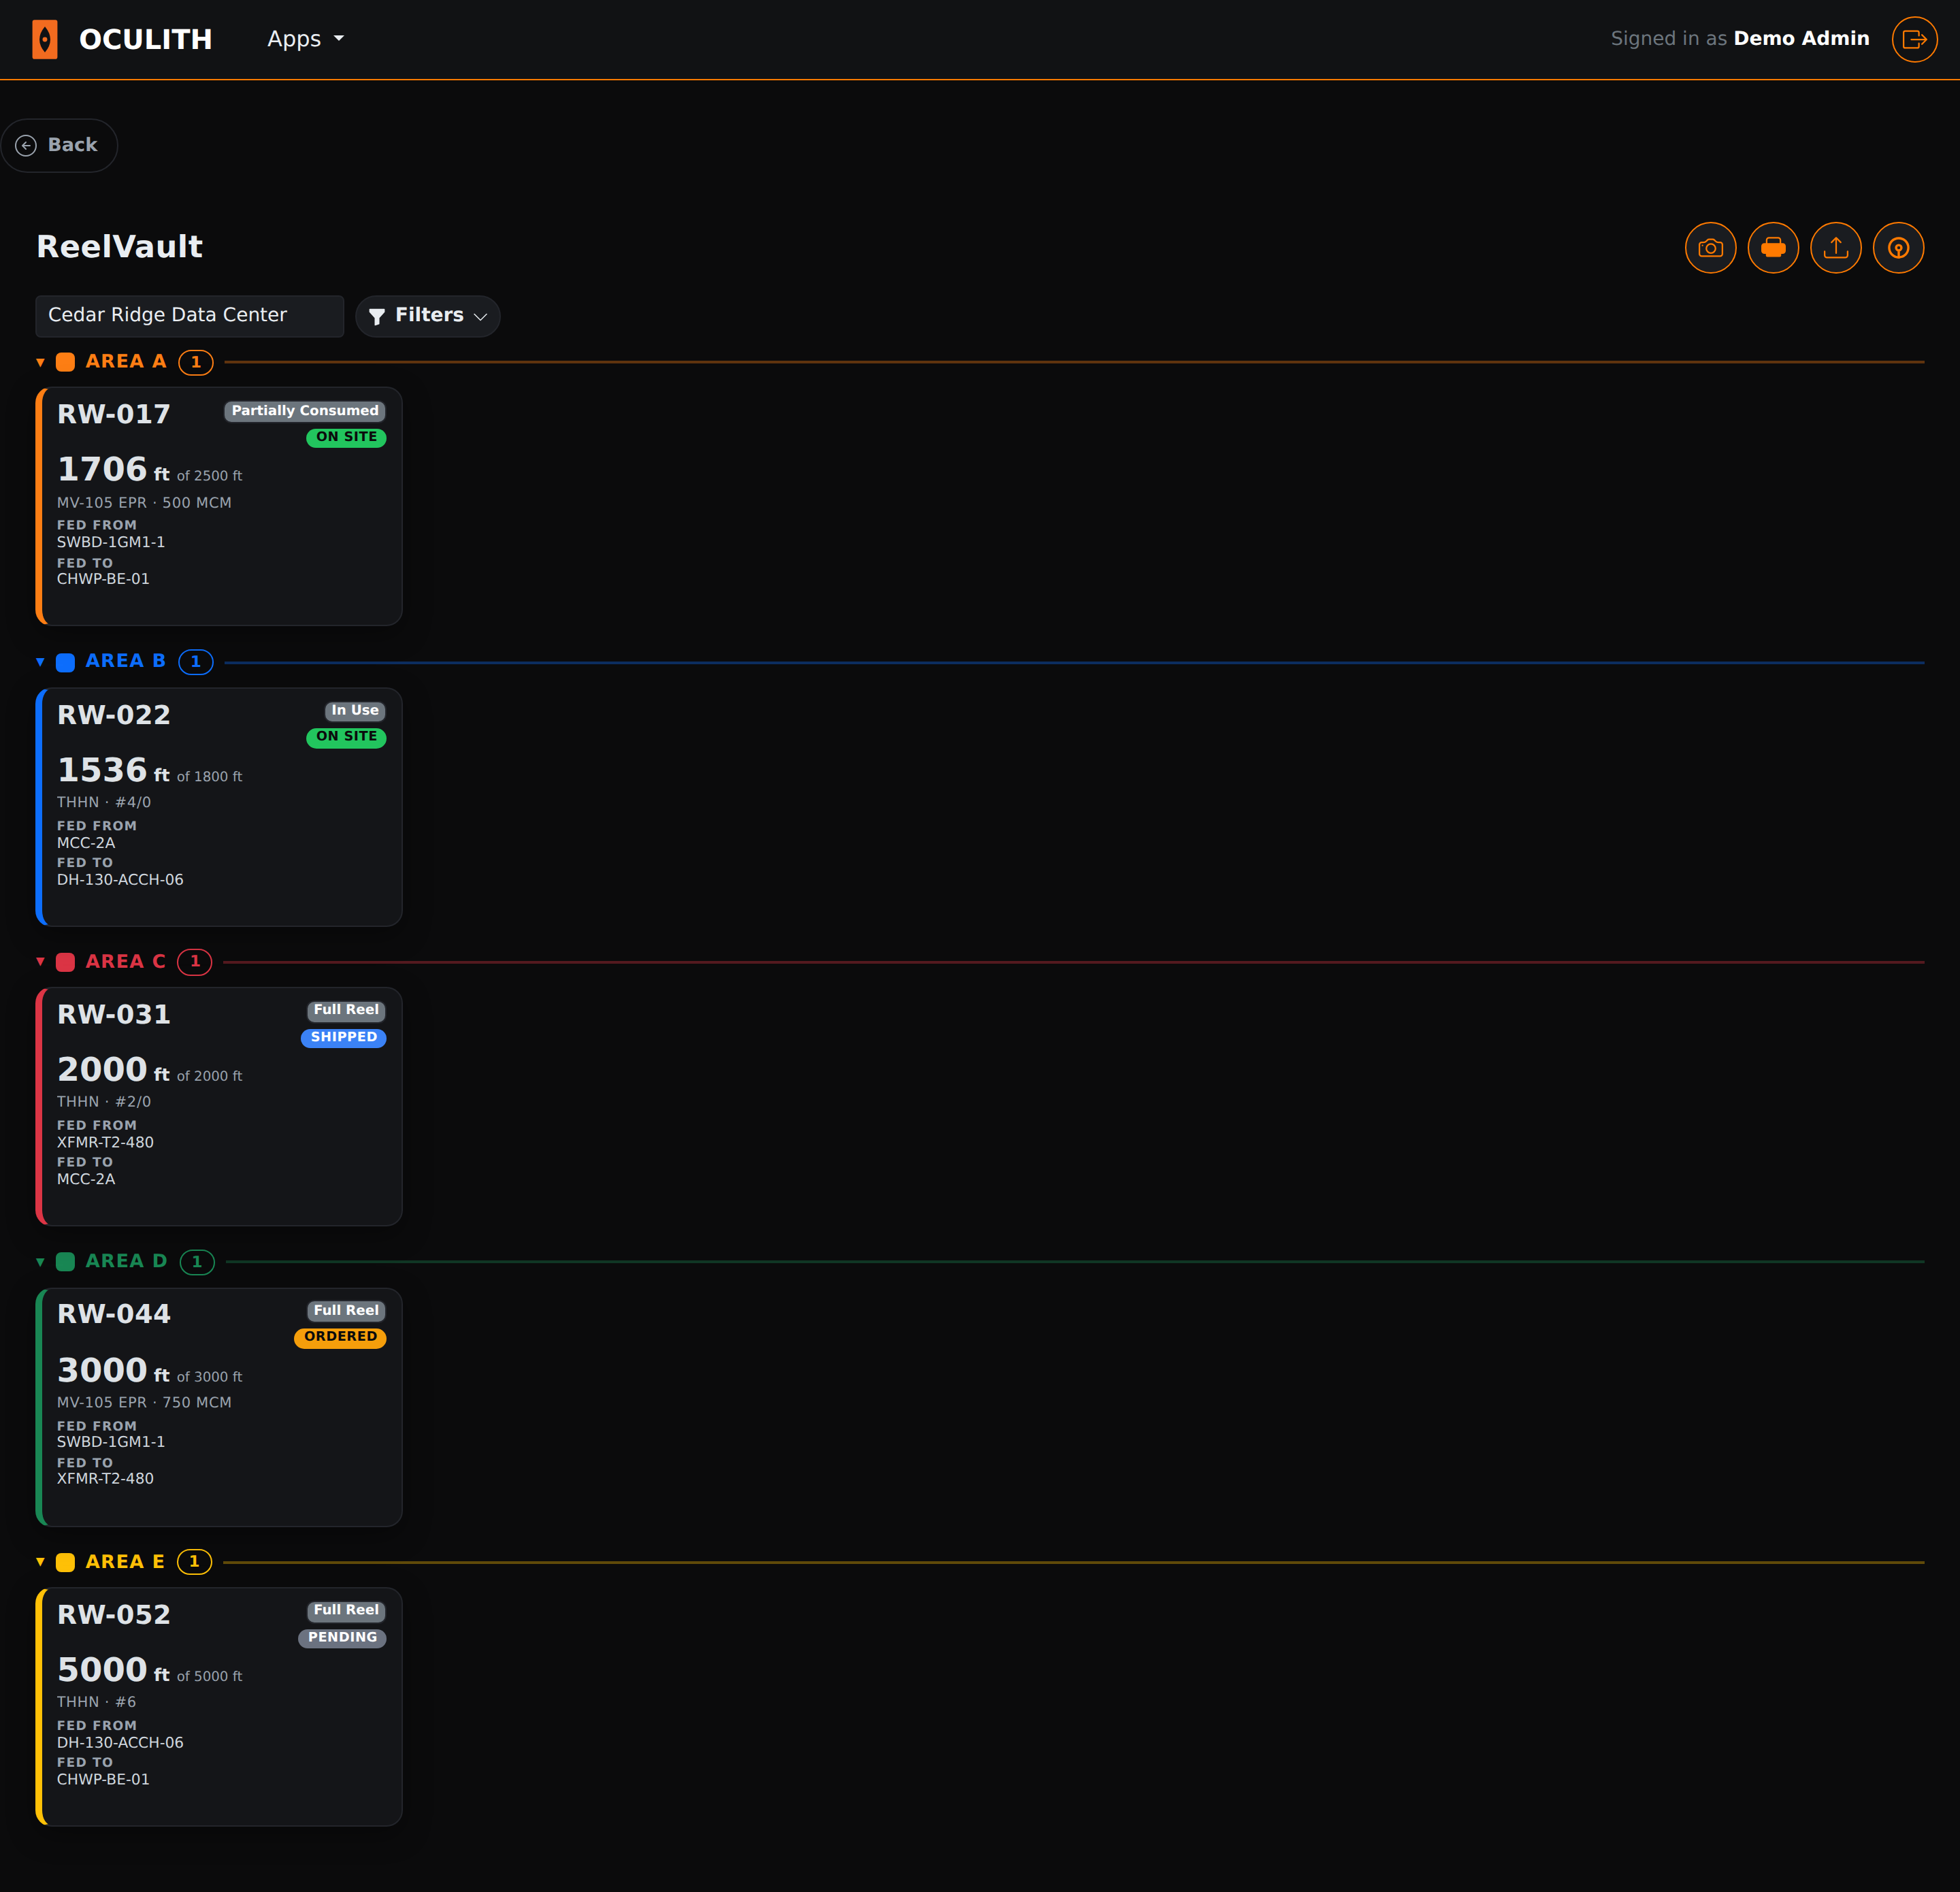
Task: Click the In Use badge on RW-022
Action: click(x=355, y=710)
